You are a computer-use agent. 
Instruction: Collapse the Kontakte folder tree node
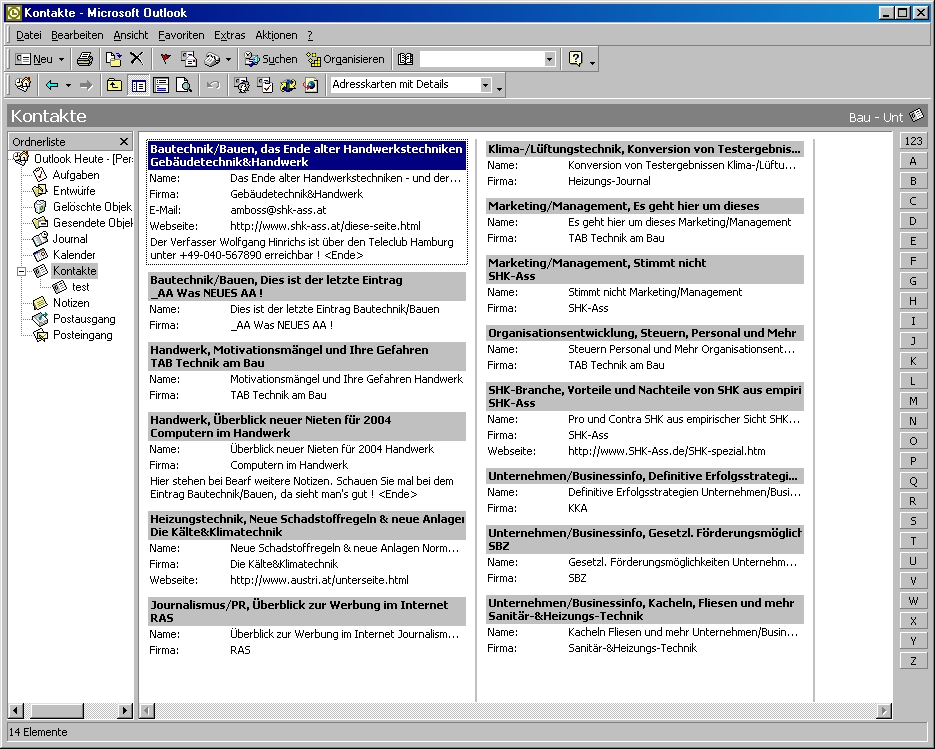(x=22, y=271)
